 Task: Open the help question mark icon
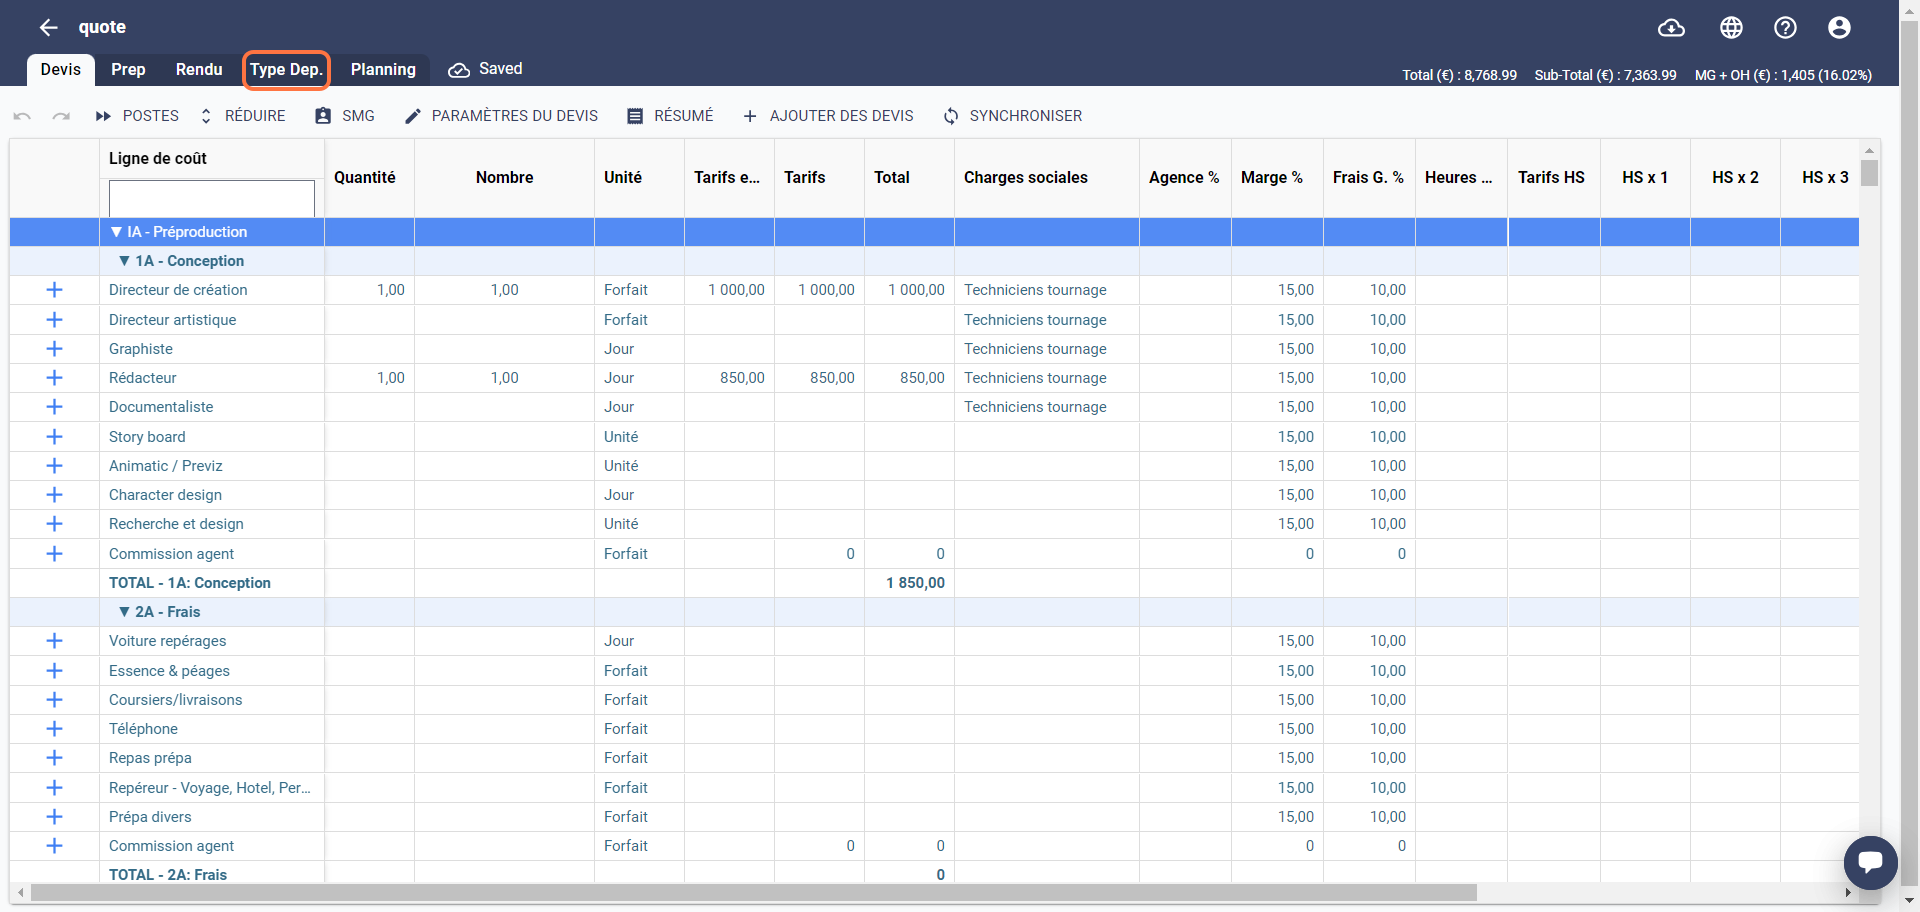pos(1785,28)
